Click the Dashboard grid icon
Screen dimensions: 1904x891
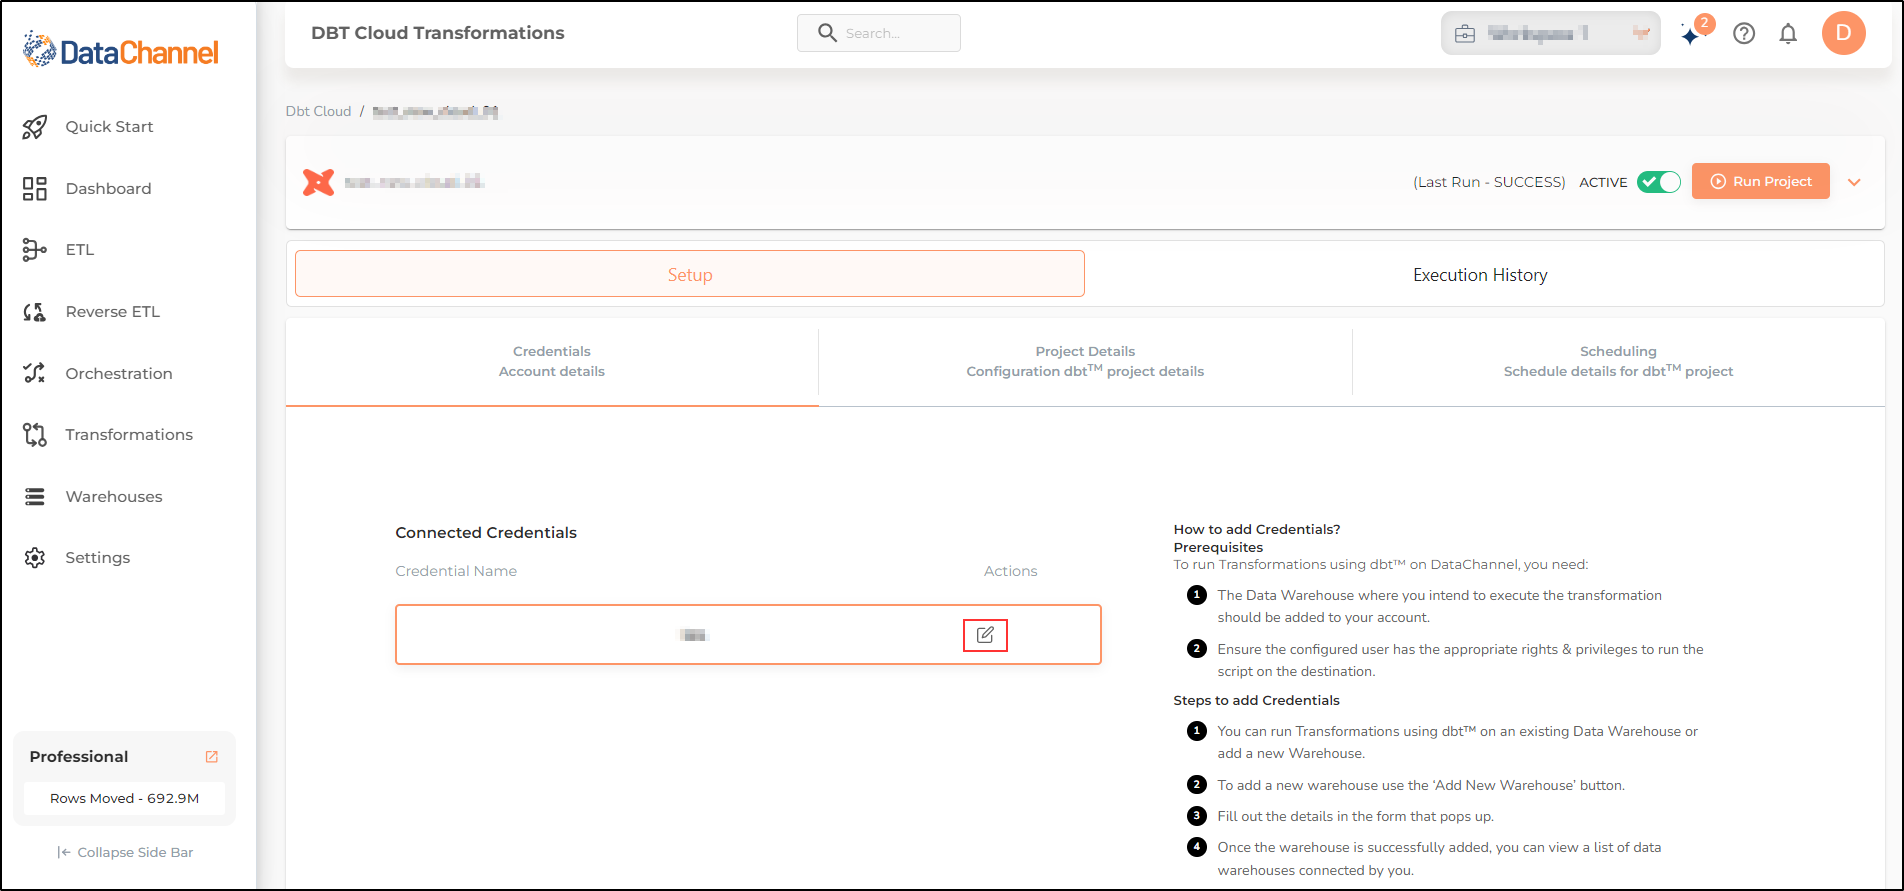[x=35, y=189]
